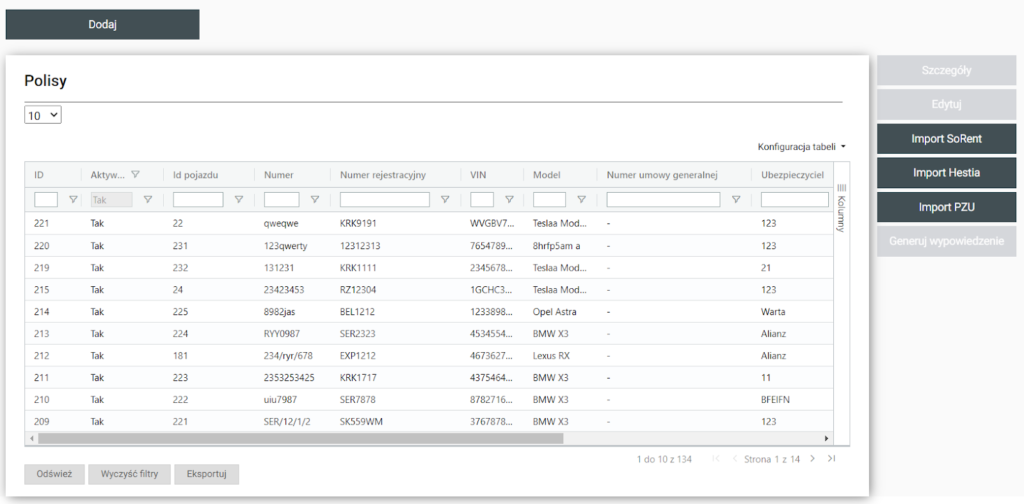Open filter menu for Numer umowy generalnej
This screenshot has width=1024, height=504.
[736, 200]
